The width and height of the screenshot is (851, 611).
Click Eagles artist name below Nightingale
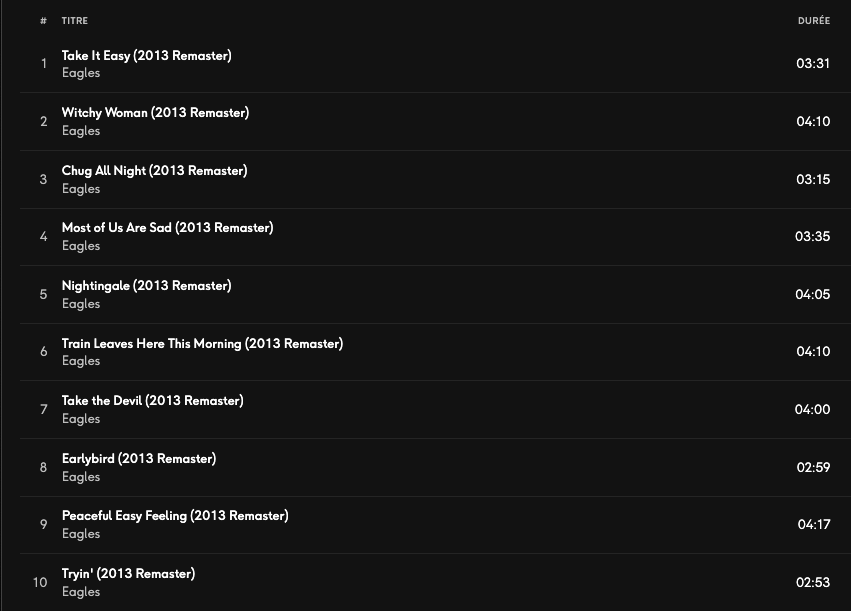81,304
